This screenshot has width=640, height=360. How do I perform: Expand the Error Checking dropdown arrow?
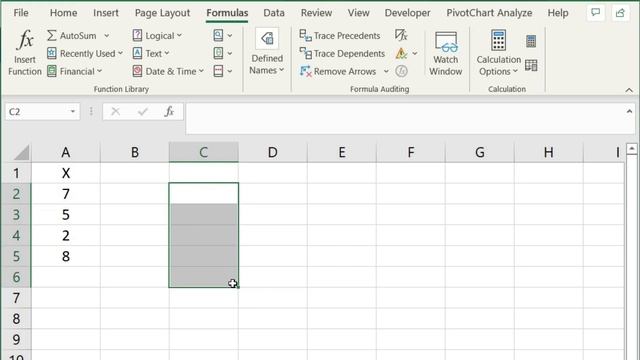pos(415,53)
